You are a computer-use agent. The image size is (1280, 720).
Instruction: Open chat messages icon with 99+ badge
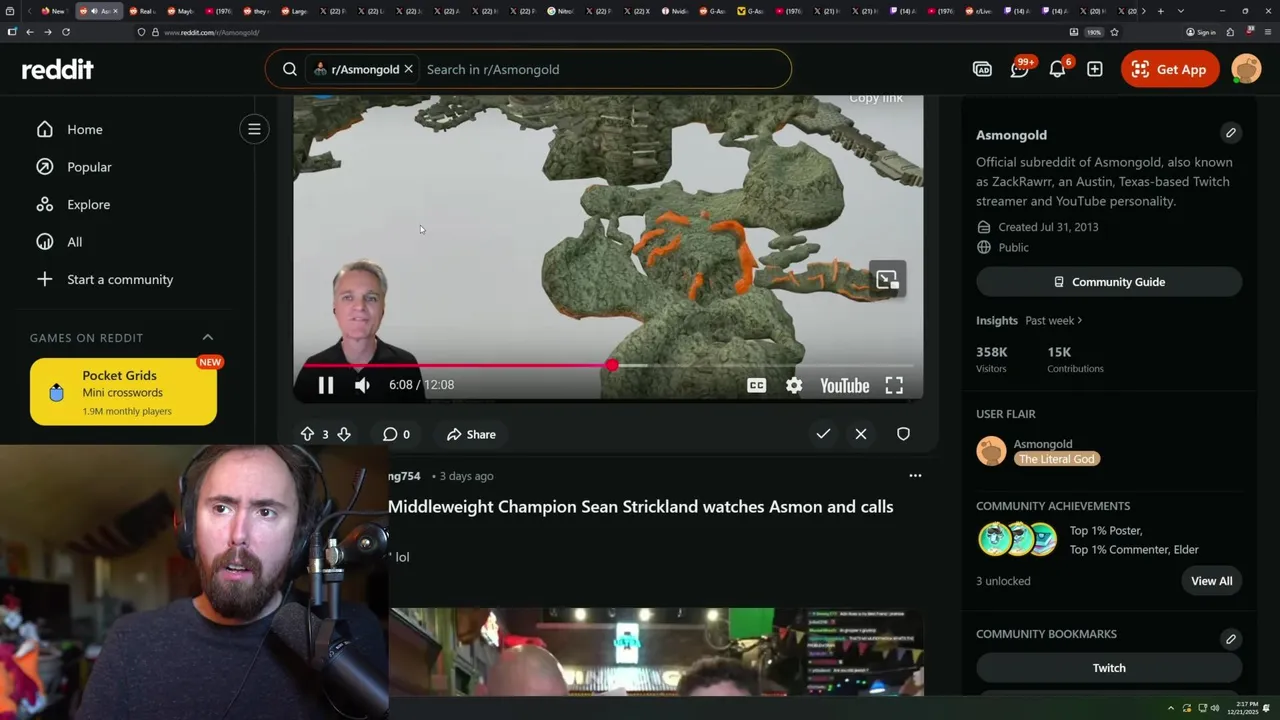pyautogui.click(x=1020, y=69)
